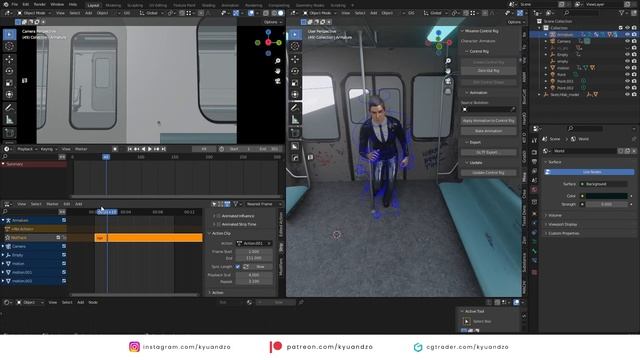This screenshot has height=360, width=640.
Task: Toggle camera view icon in camera viewport
Action: point(278,81)
